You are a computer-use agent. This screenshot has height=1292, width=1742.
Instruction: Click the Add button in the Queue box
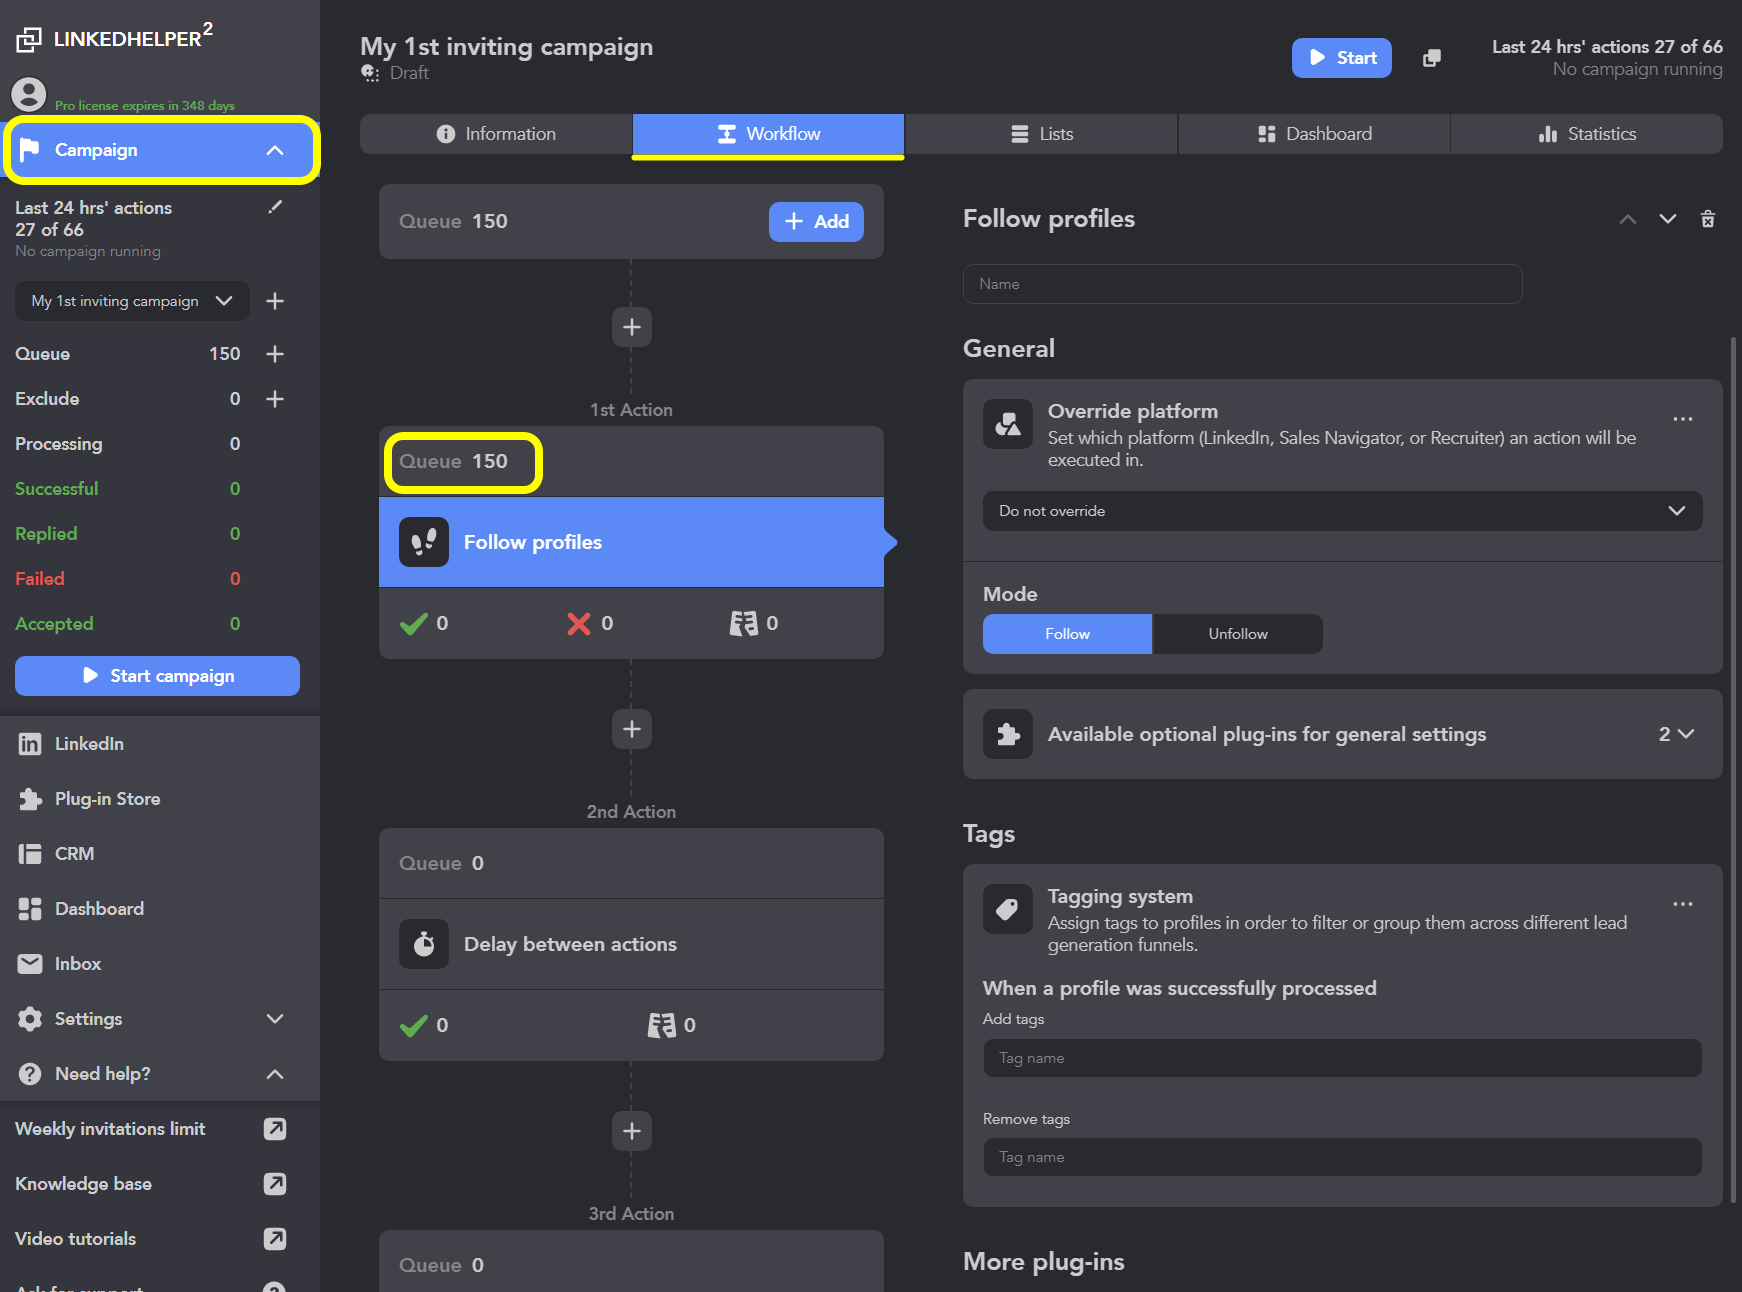(x=816, y=222)
